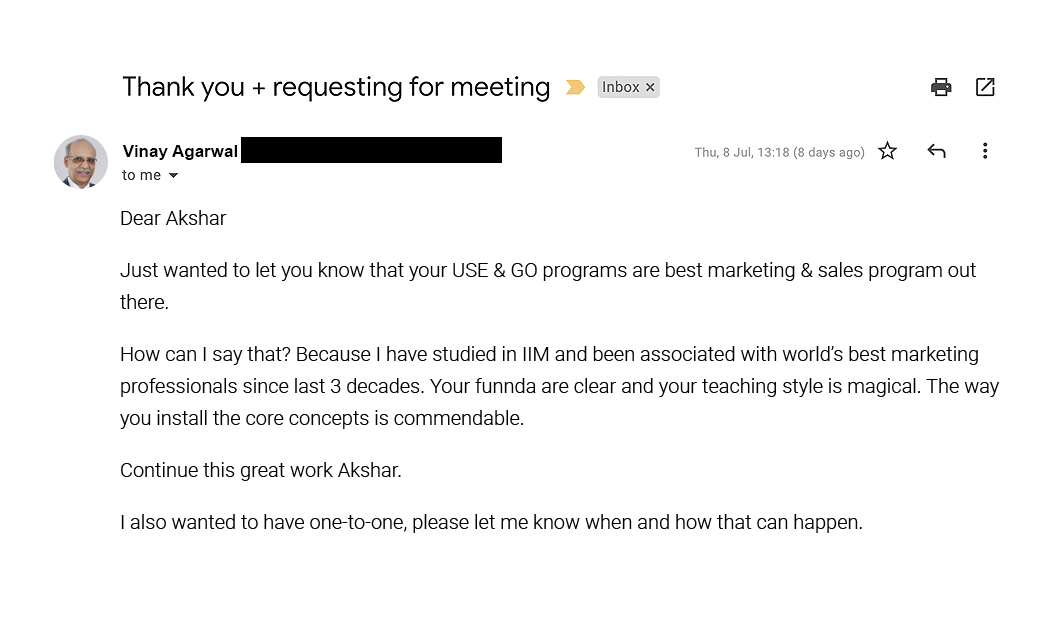Reply to Vinay Agarwal's email

click(936, 151)
